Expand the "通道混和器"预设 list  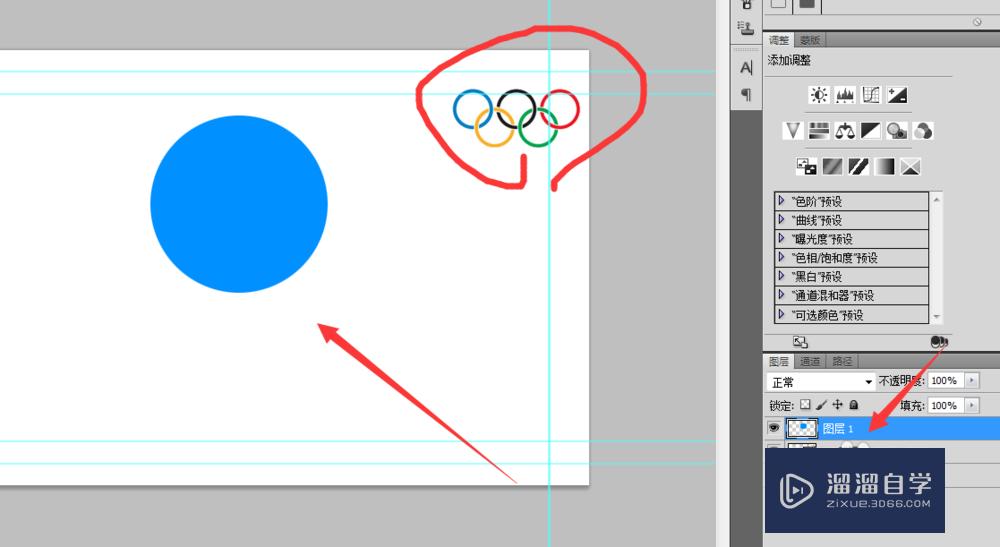point(781,295)
